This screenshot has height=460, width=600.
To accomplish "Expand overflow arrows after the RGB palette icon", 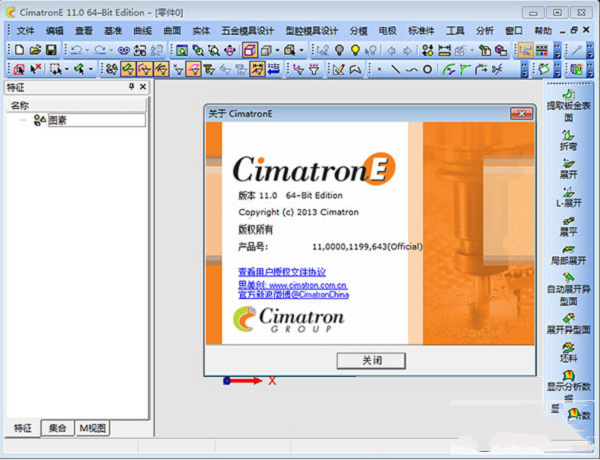I will (557, 51).
